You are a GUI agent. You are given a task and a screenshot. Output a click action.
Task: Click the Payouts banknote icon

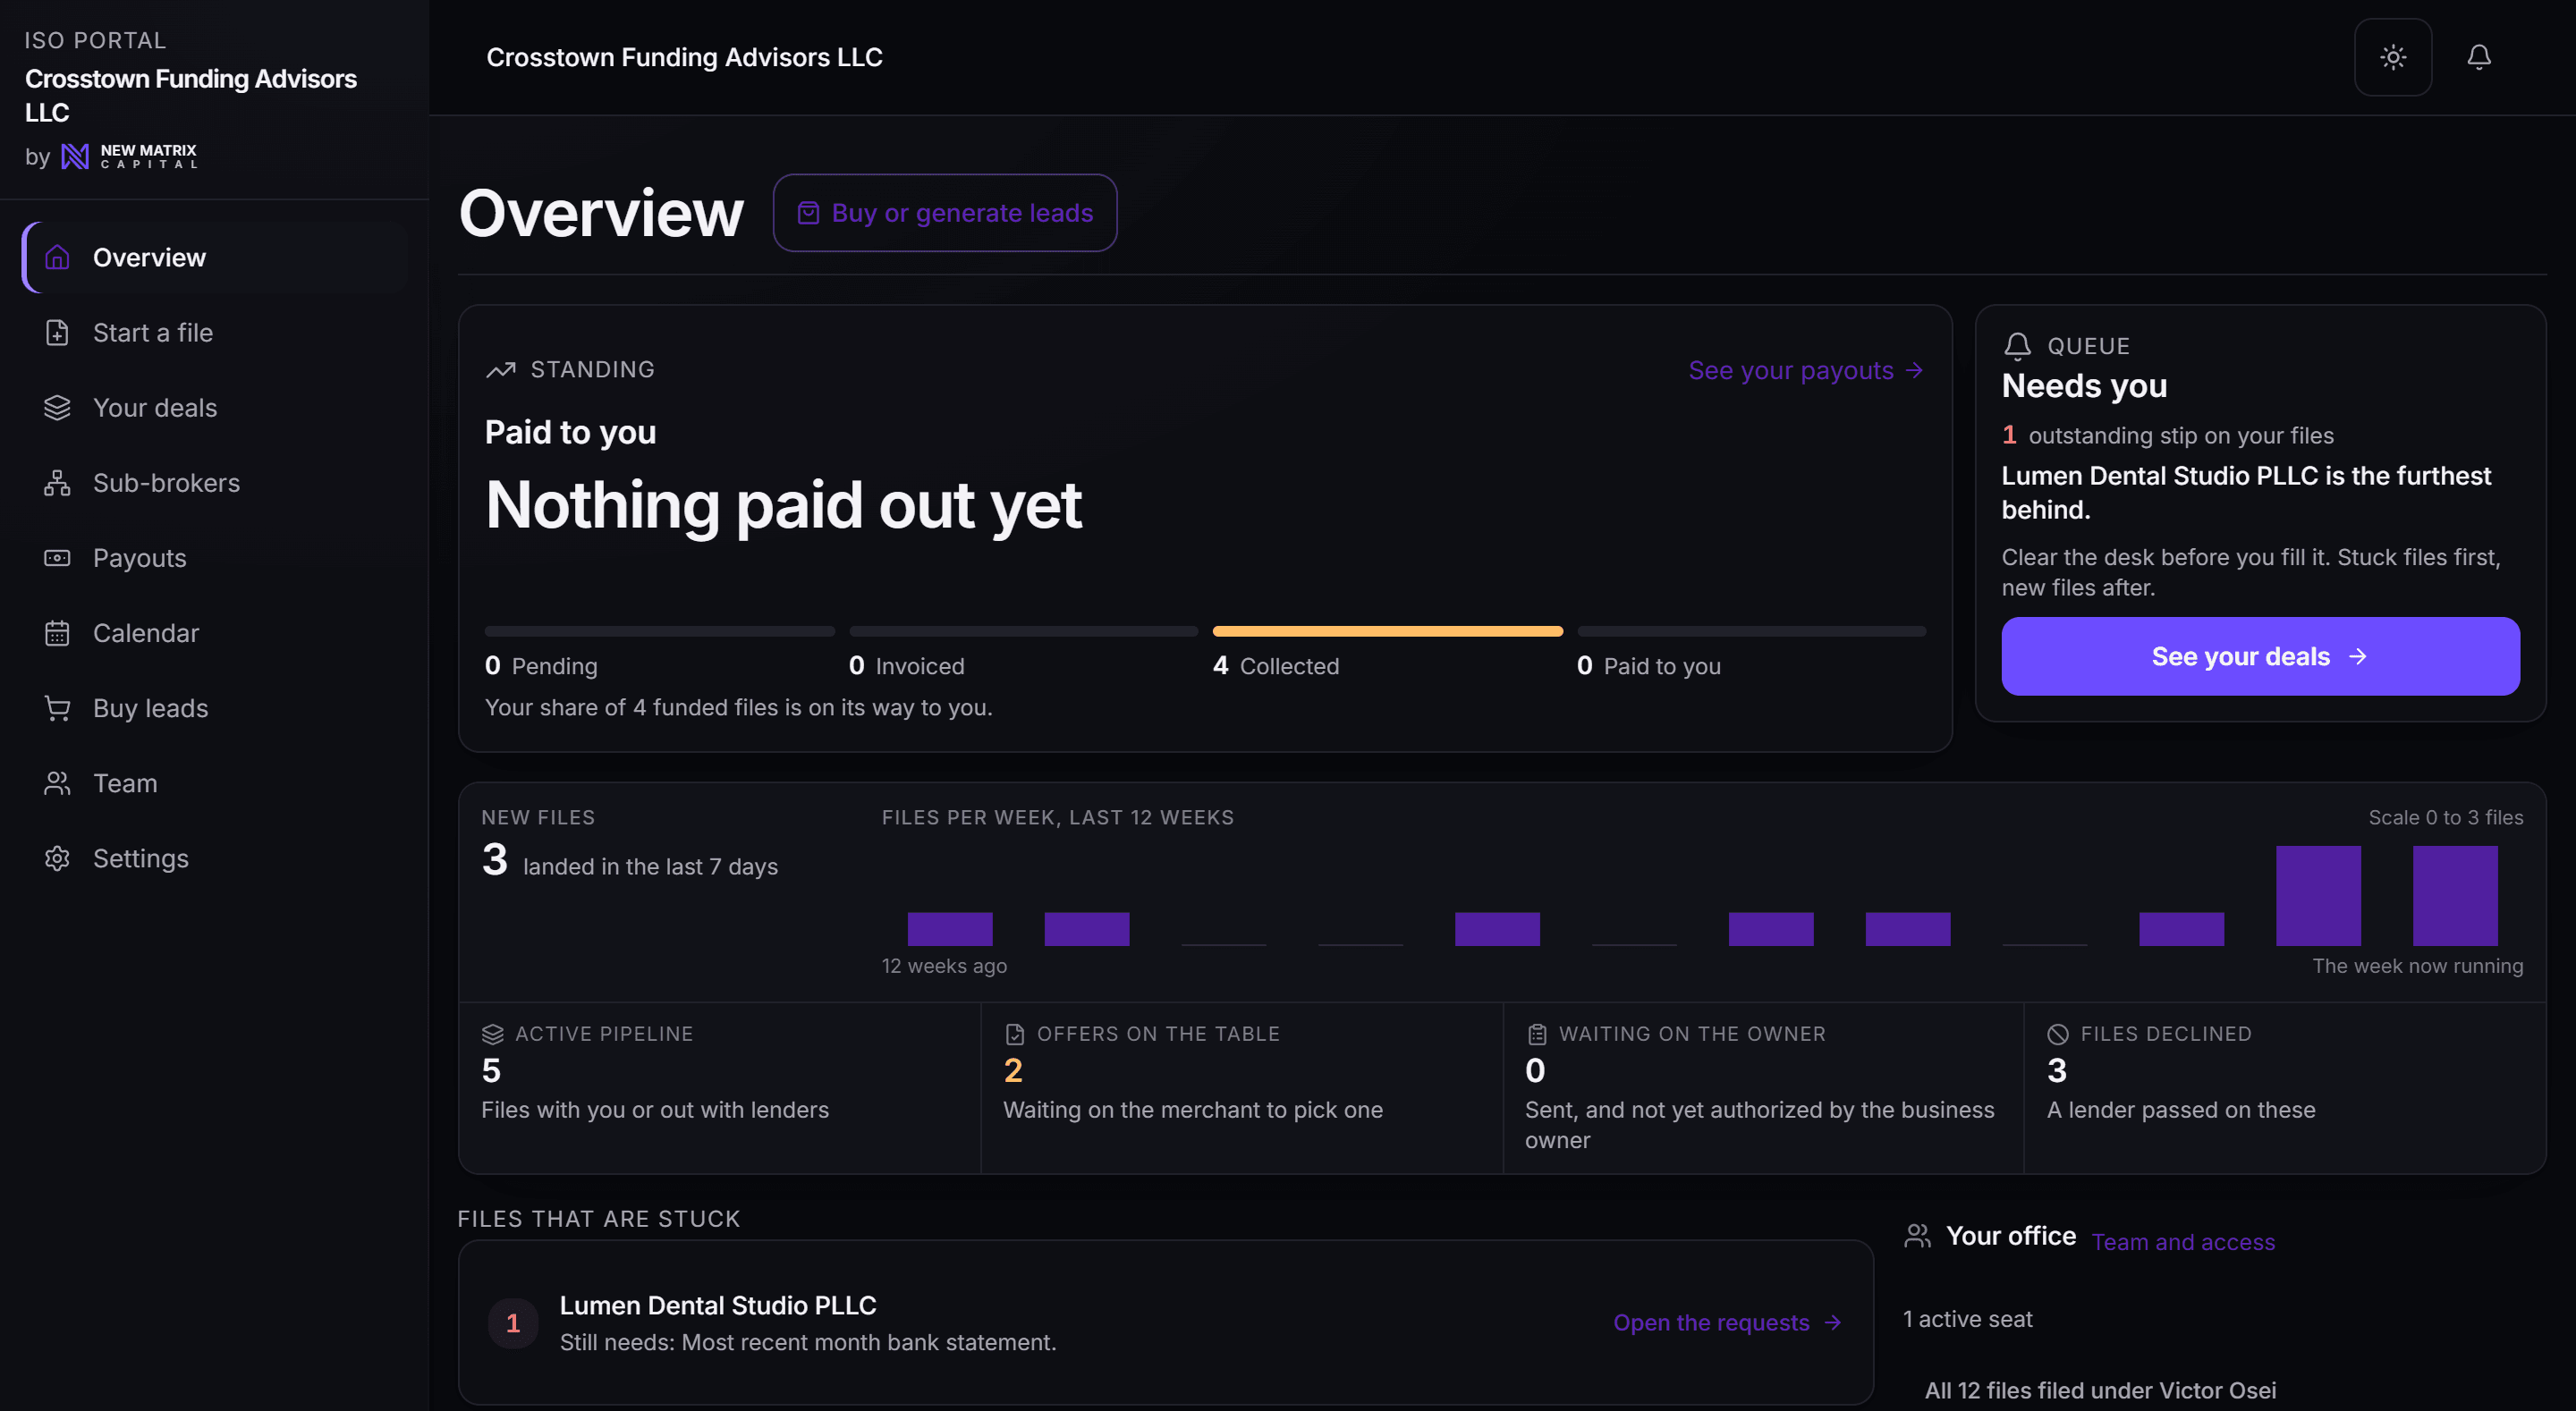pos(57,557)
